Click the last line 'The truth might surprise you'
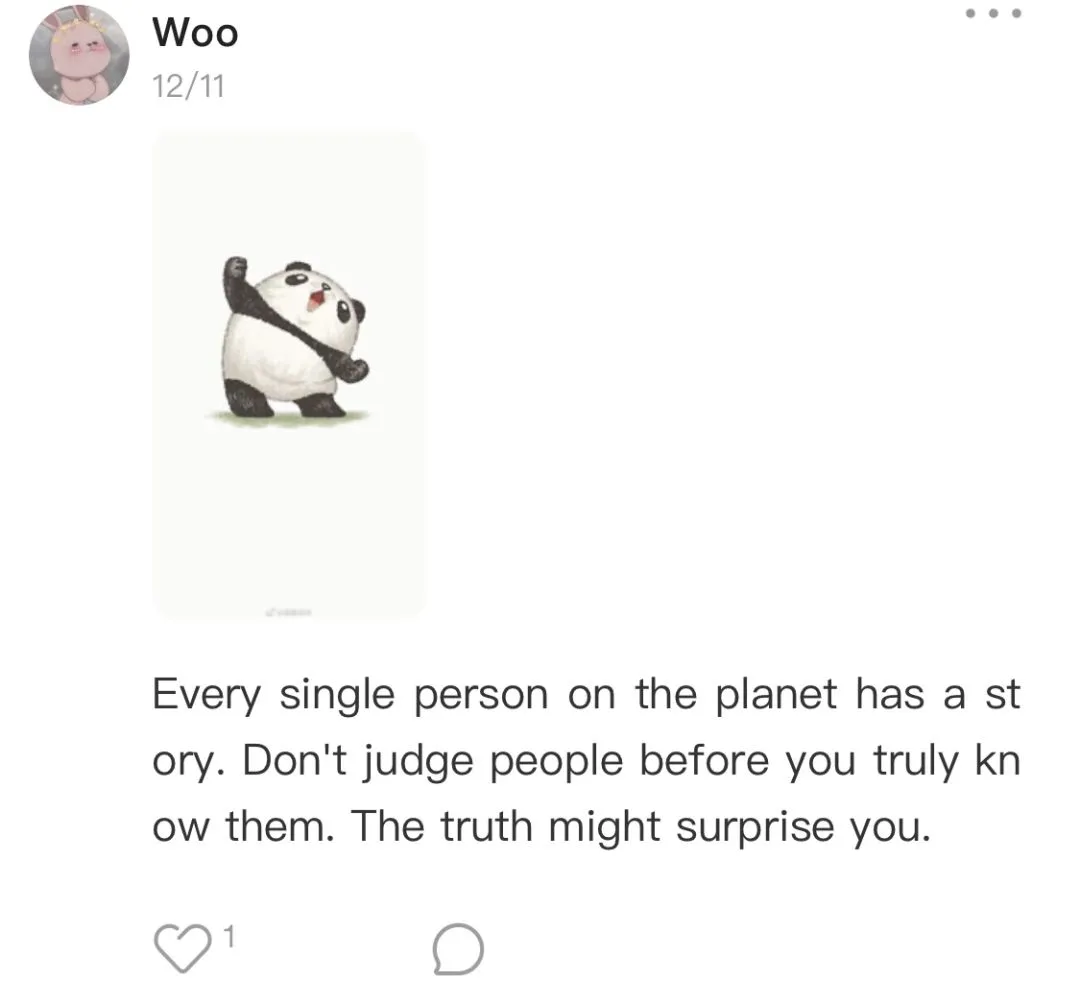The width and height of the screenshot is (1080, 1003). click(x=640, y=826)
